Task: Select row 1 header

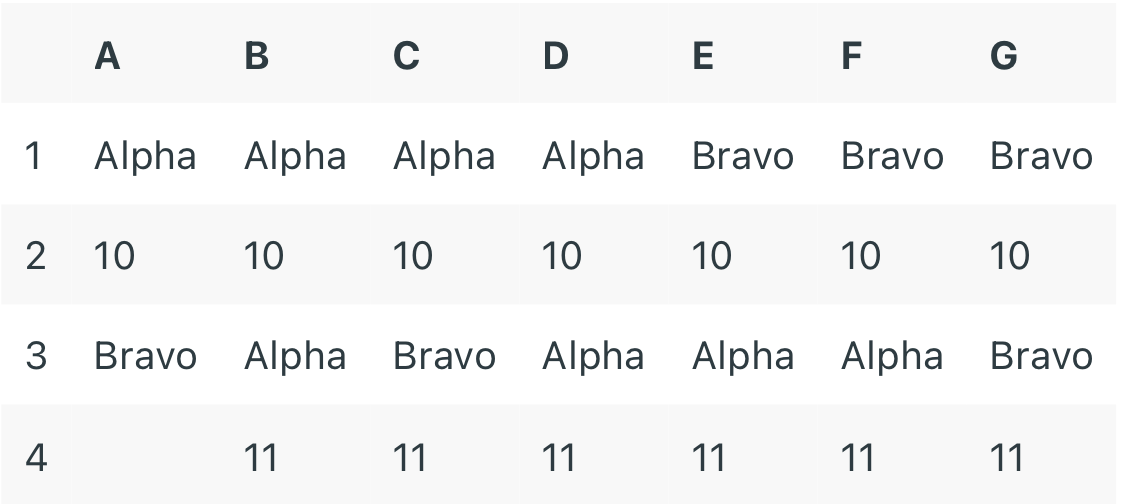Action: [x=34, y=156]
